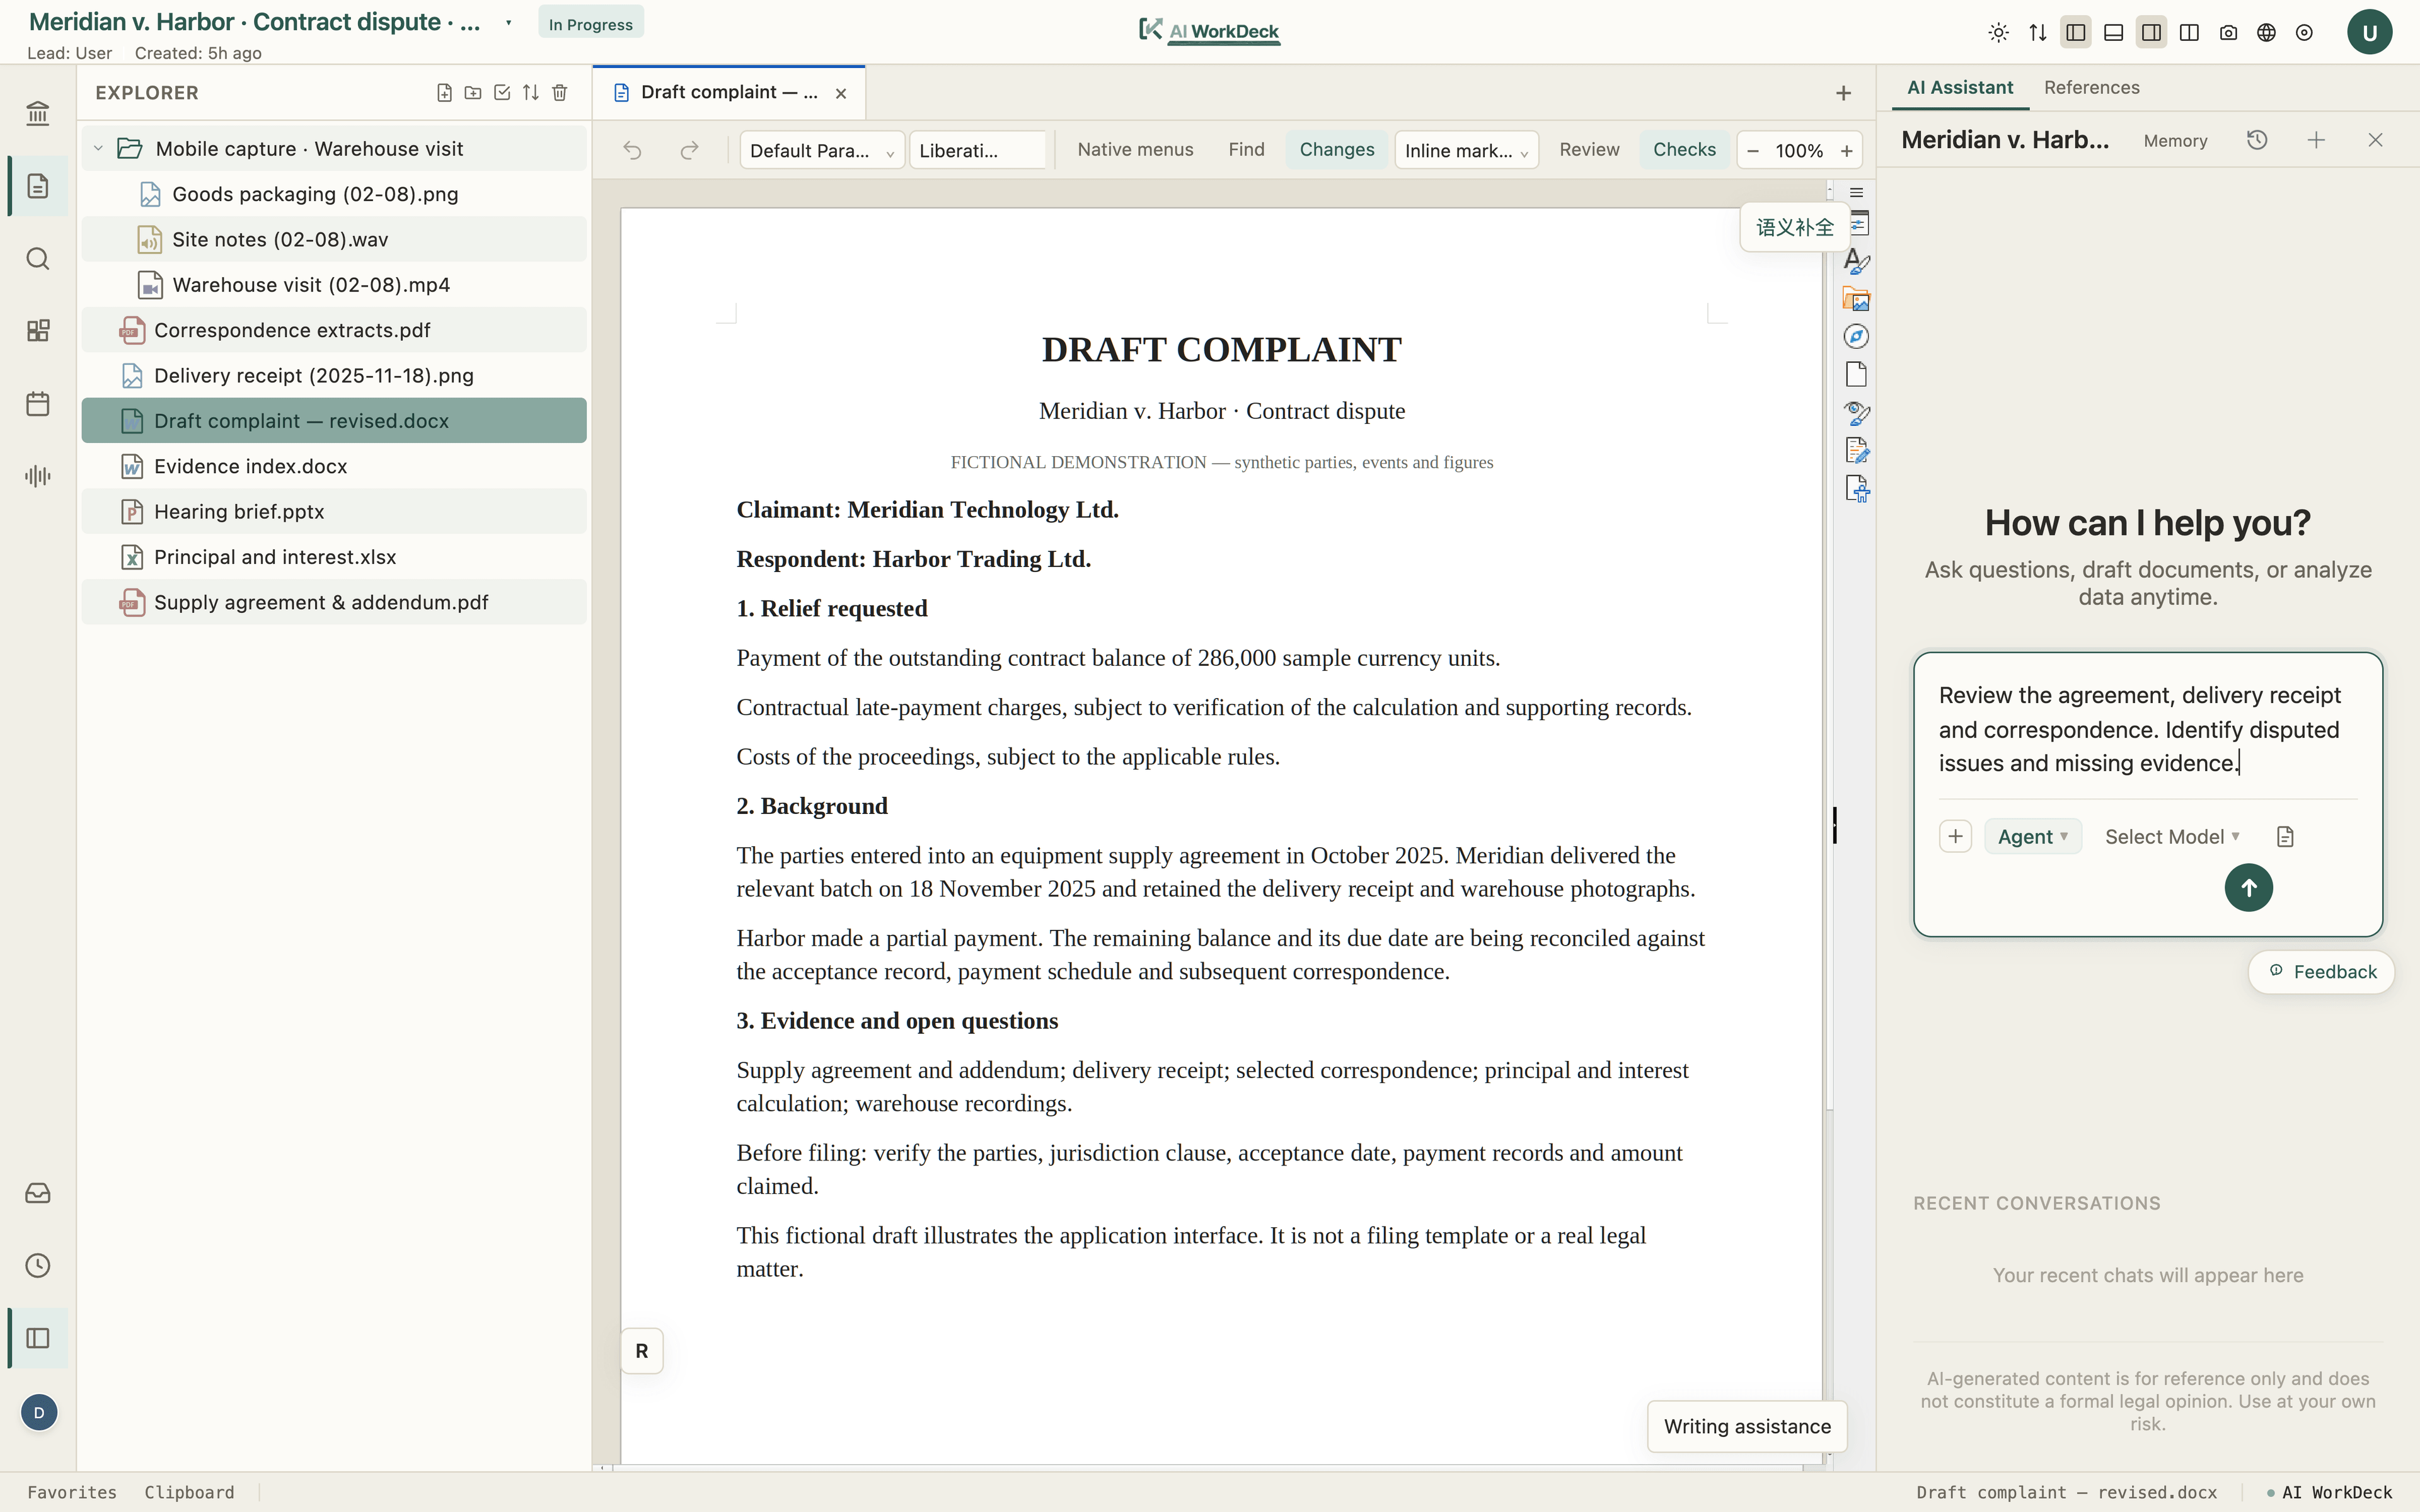
Task: Open the sidebar properties sliders icon
Action: 1860,223
